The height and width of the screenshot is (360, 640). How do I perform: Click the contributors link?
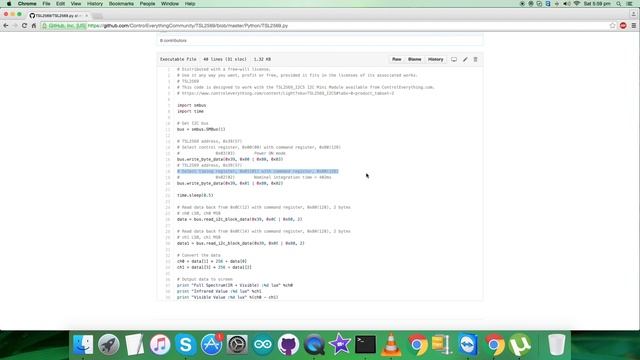173,41
